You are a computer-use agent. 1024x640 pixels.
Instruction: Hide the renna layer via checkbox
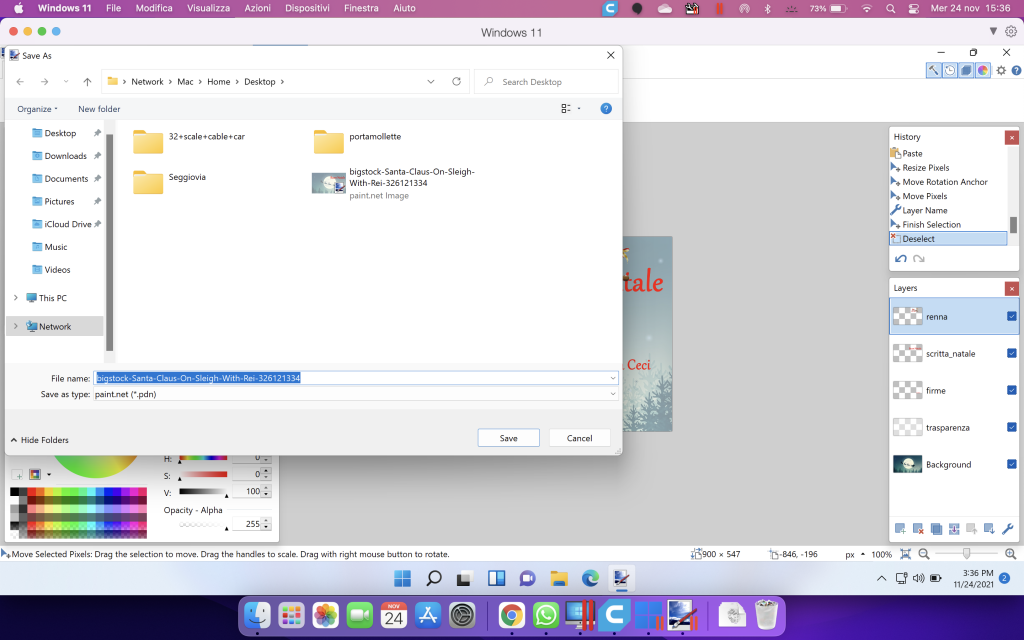click(x=1011, y=316)
